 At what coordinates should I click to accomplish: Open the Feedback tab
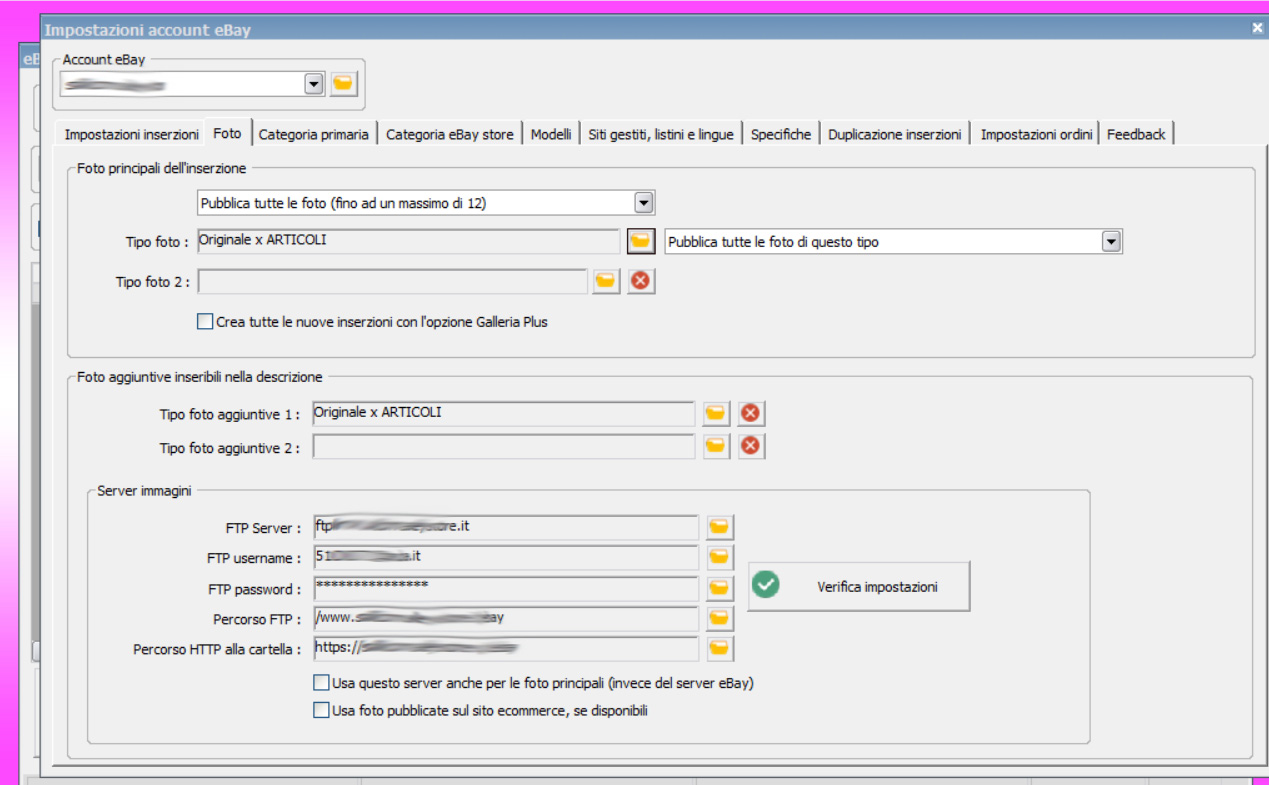[x=1136, y=134]
